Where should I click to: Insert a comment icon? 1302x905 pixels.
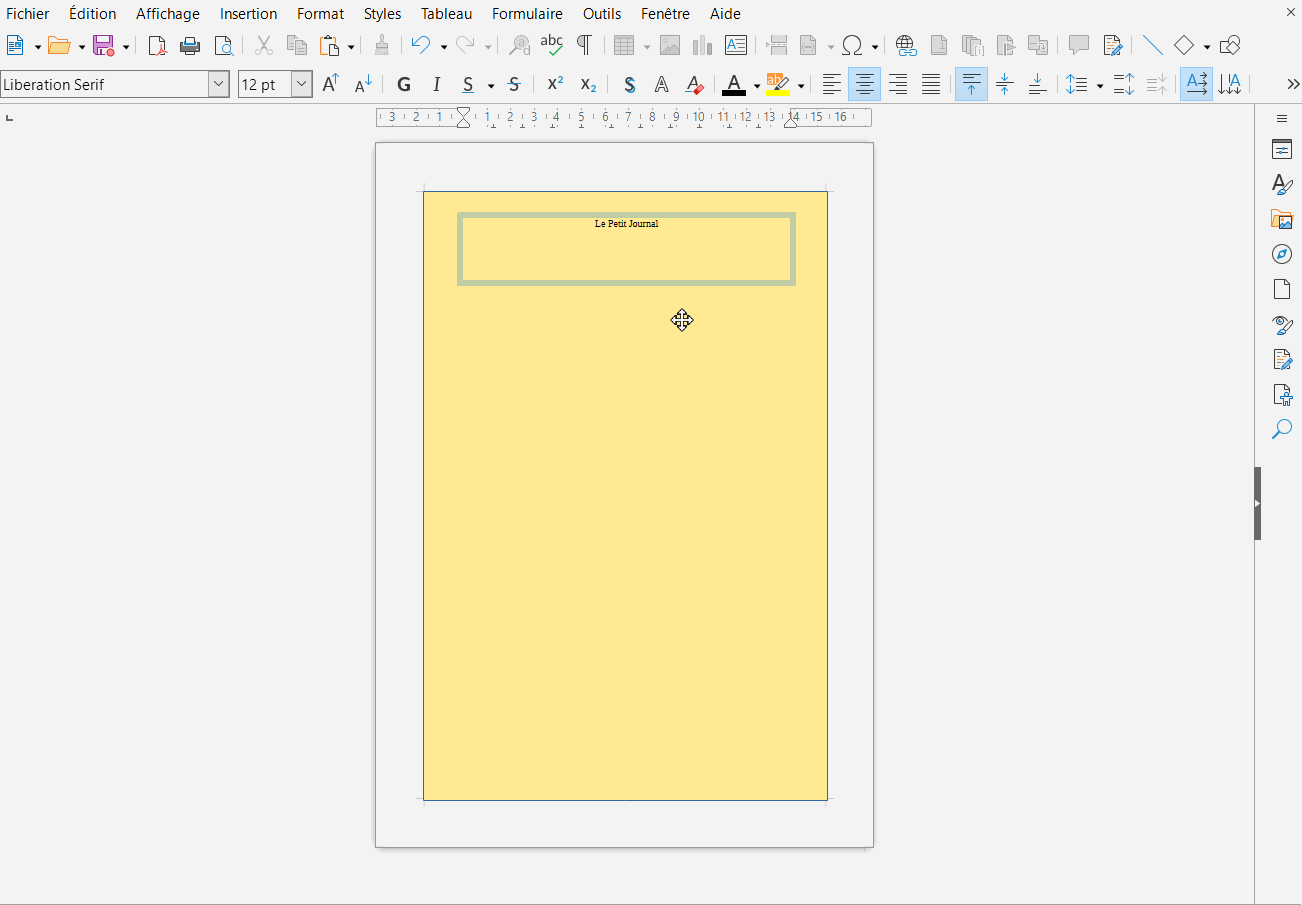click(x=1079, y=45)
